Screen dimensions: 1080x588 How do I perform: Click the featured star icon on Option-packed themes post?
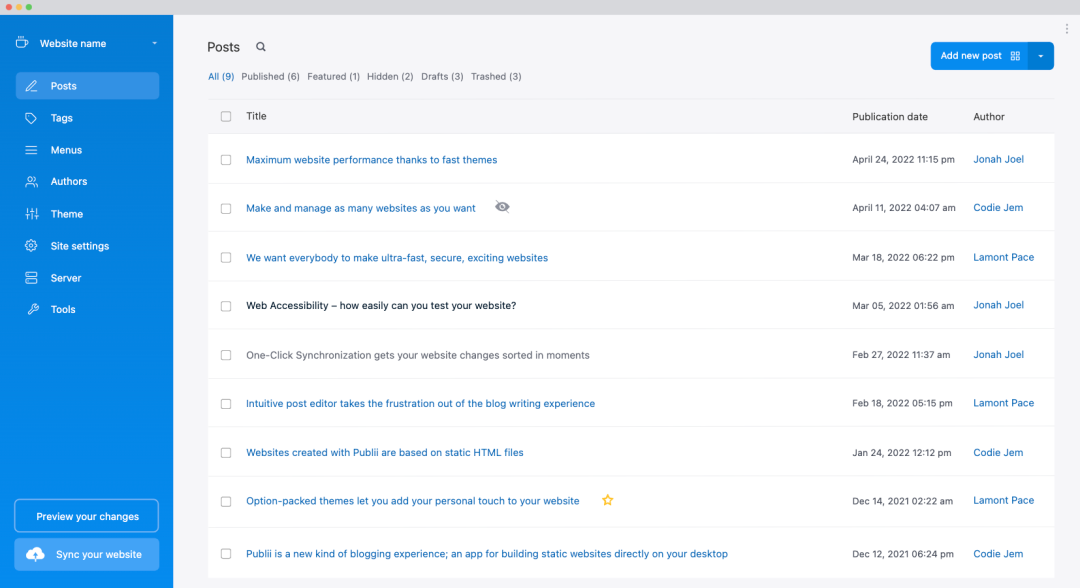pyautogui.click(x=608, y=500)
